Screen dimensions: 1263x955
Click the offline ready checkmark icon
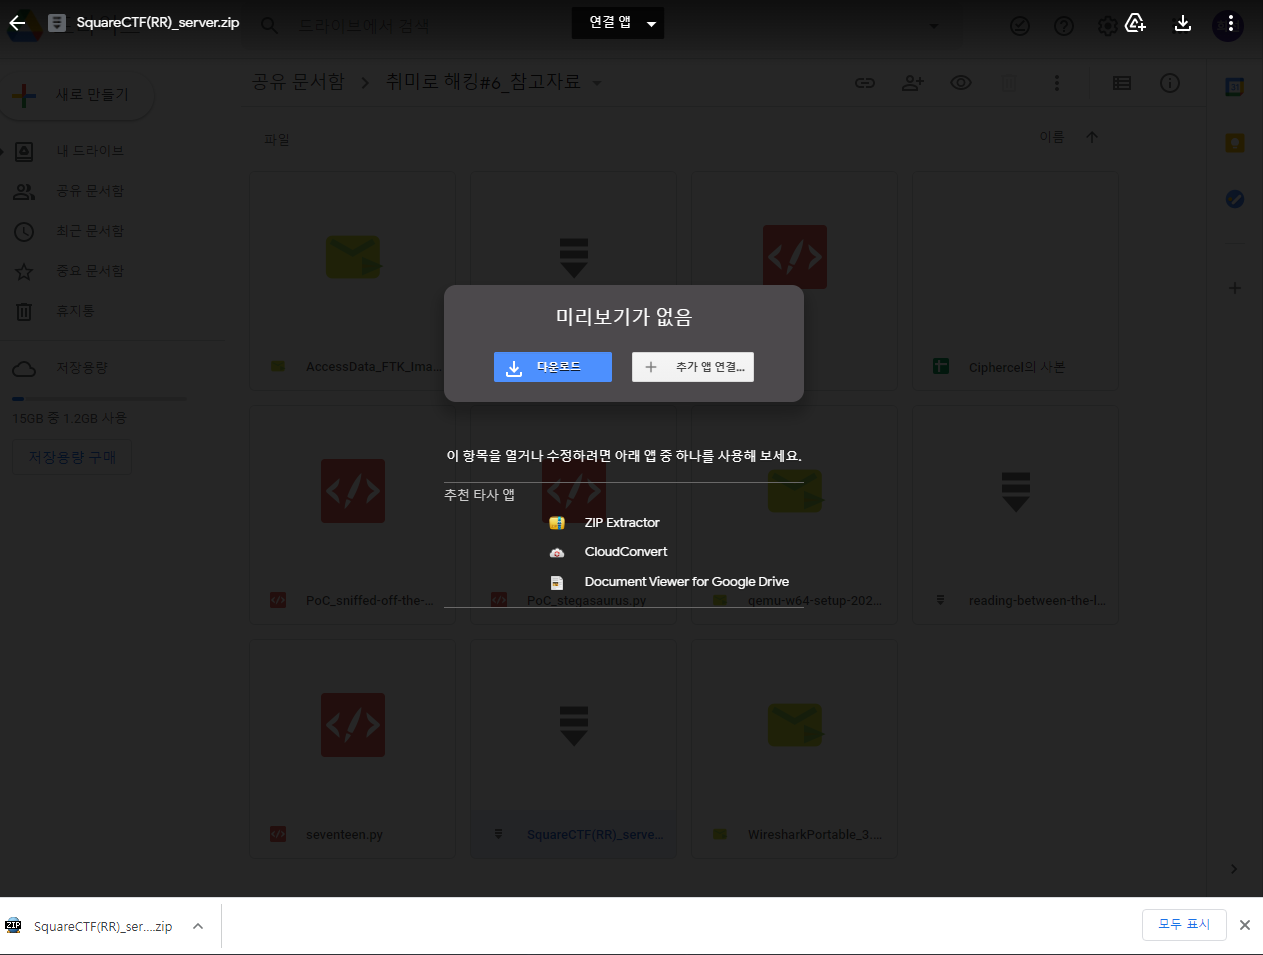point(1020,26)
